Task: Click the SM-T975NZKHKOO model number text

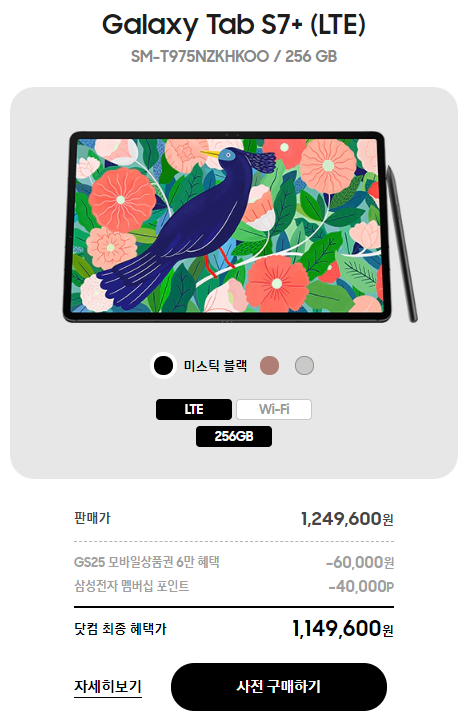Action: pyautogui.click(x=200, y=56)
